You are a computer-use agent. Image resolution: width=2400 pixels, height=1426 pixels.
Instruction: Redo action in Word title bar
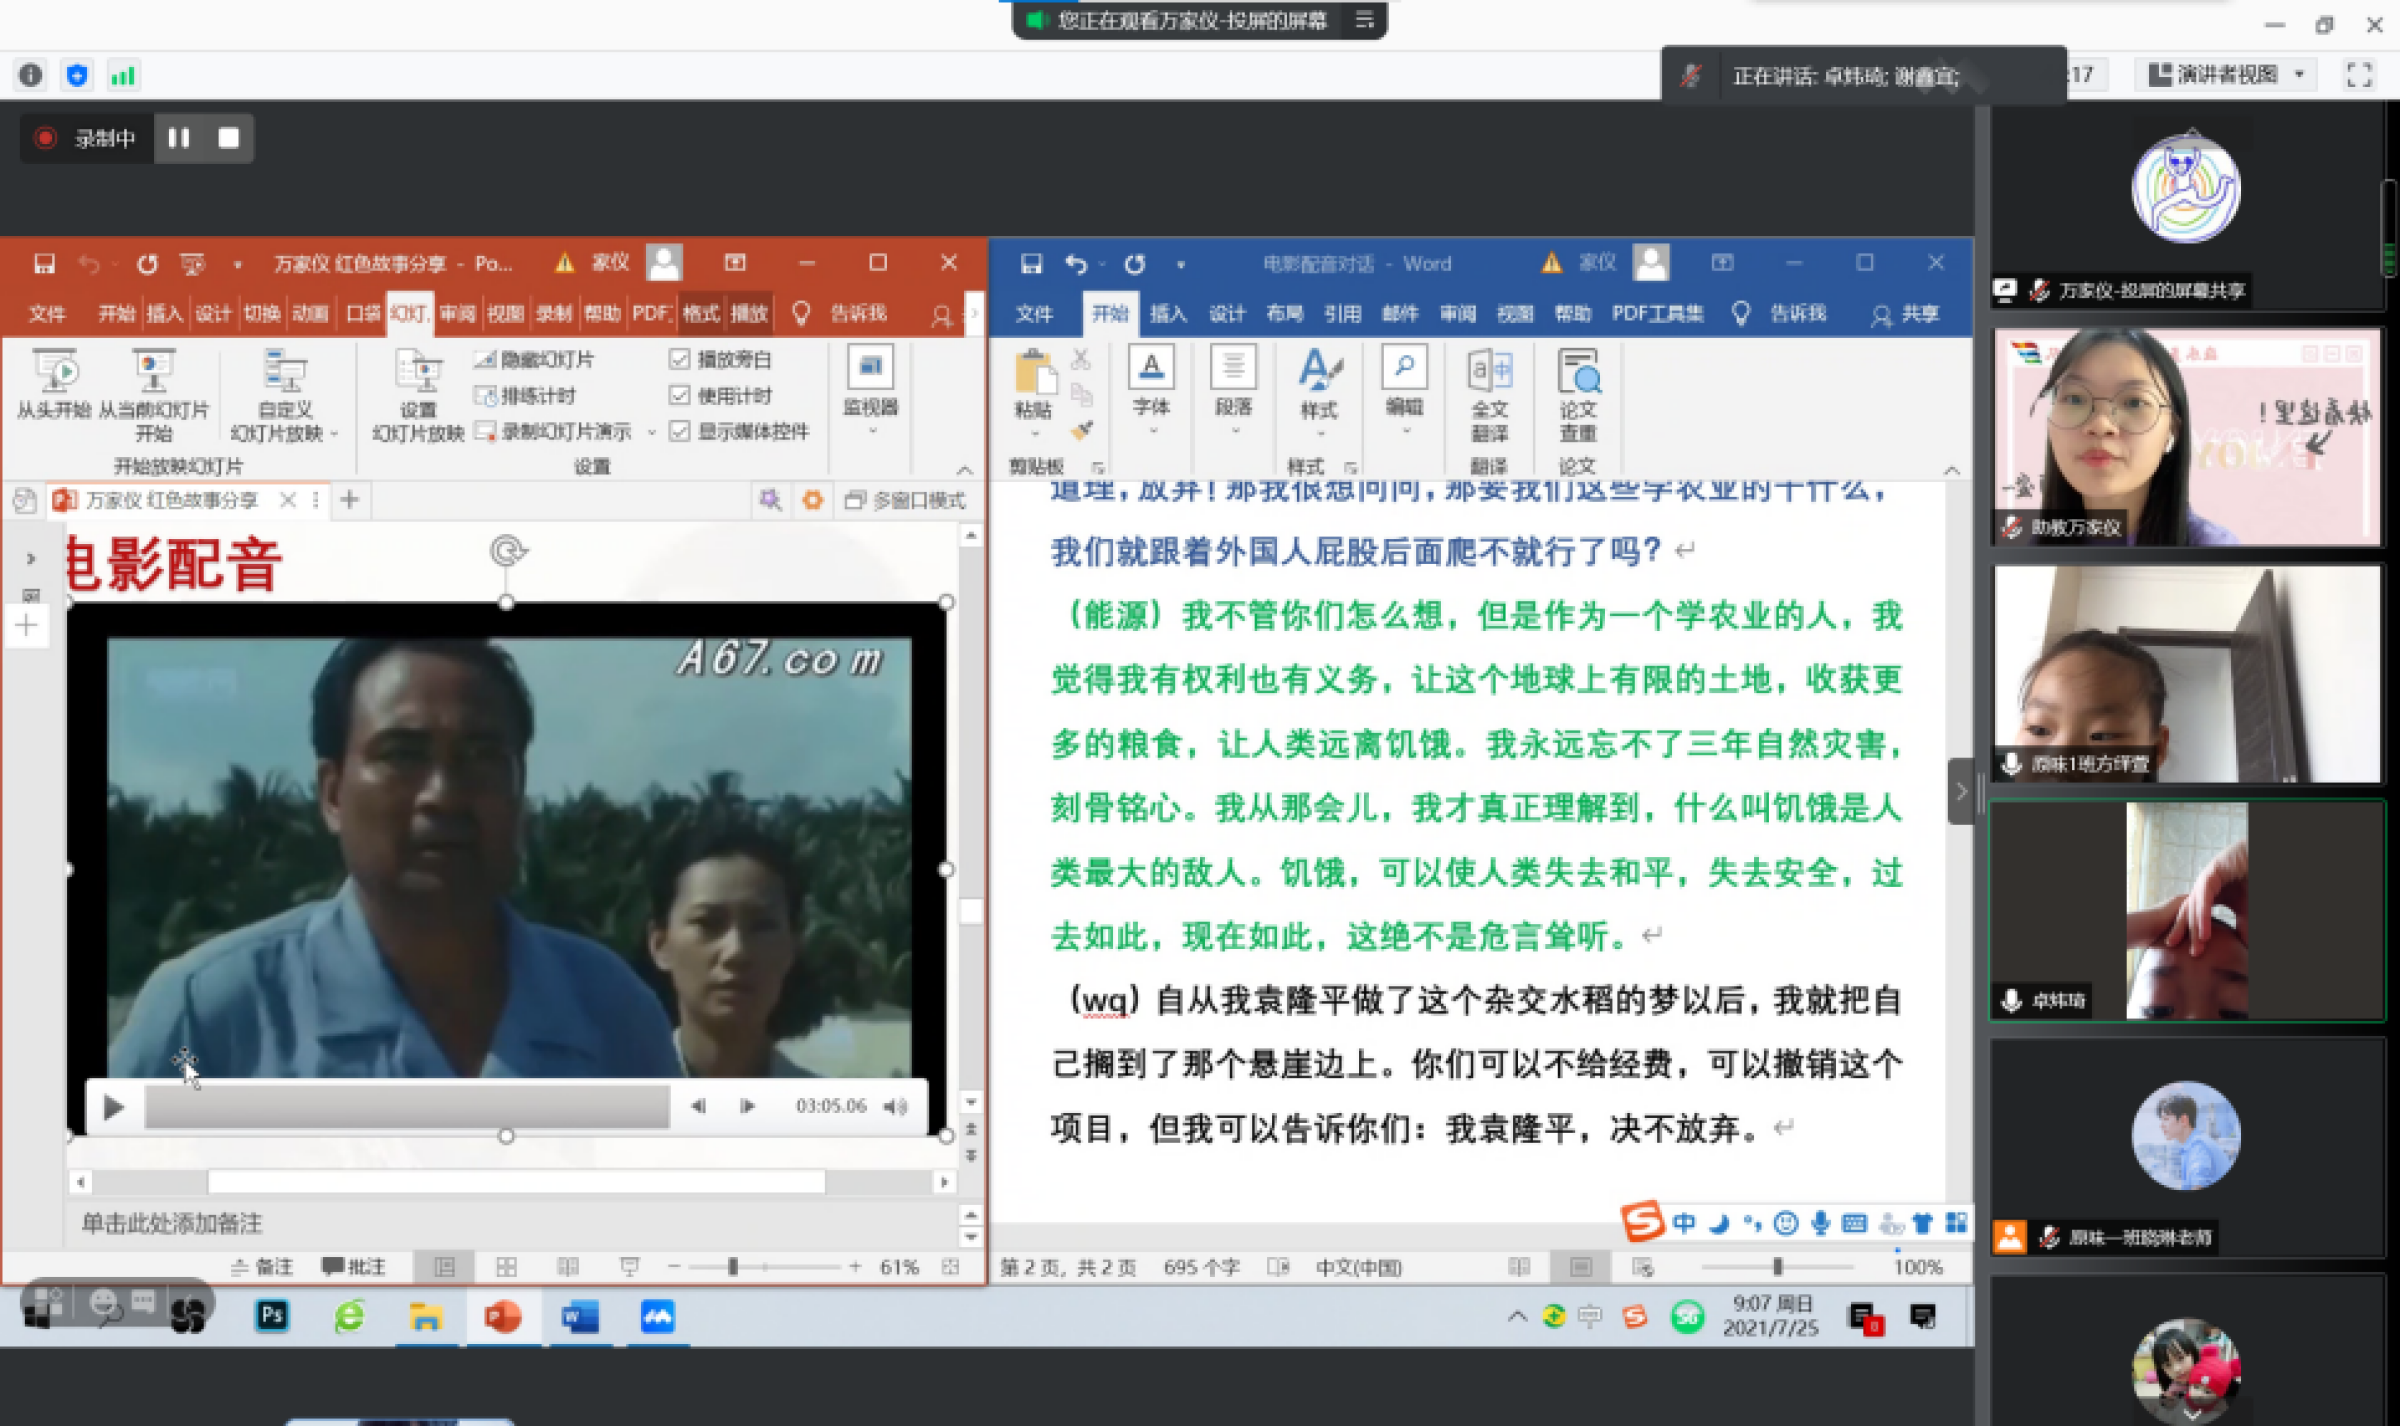(x=1134, y=264)
